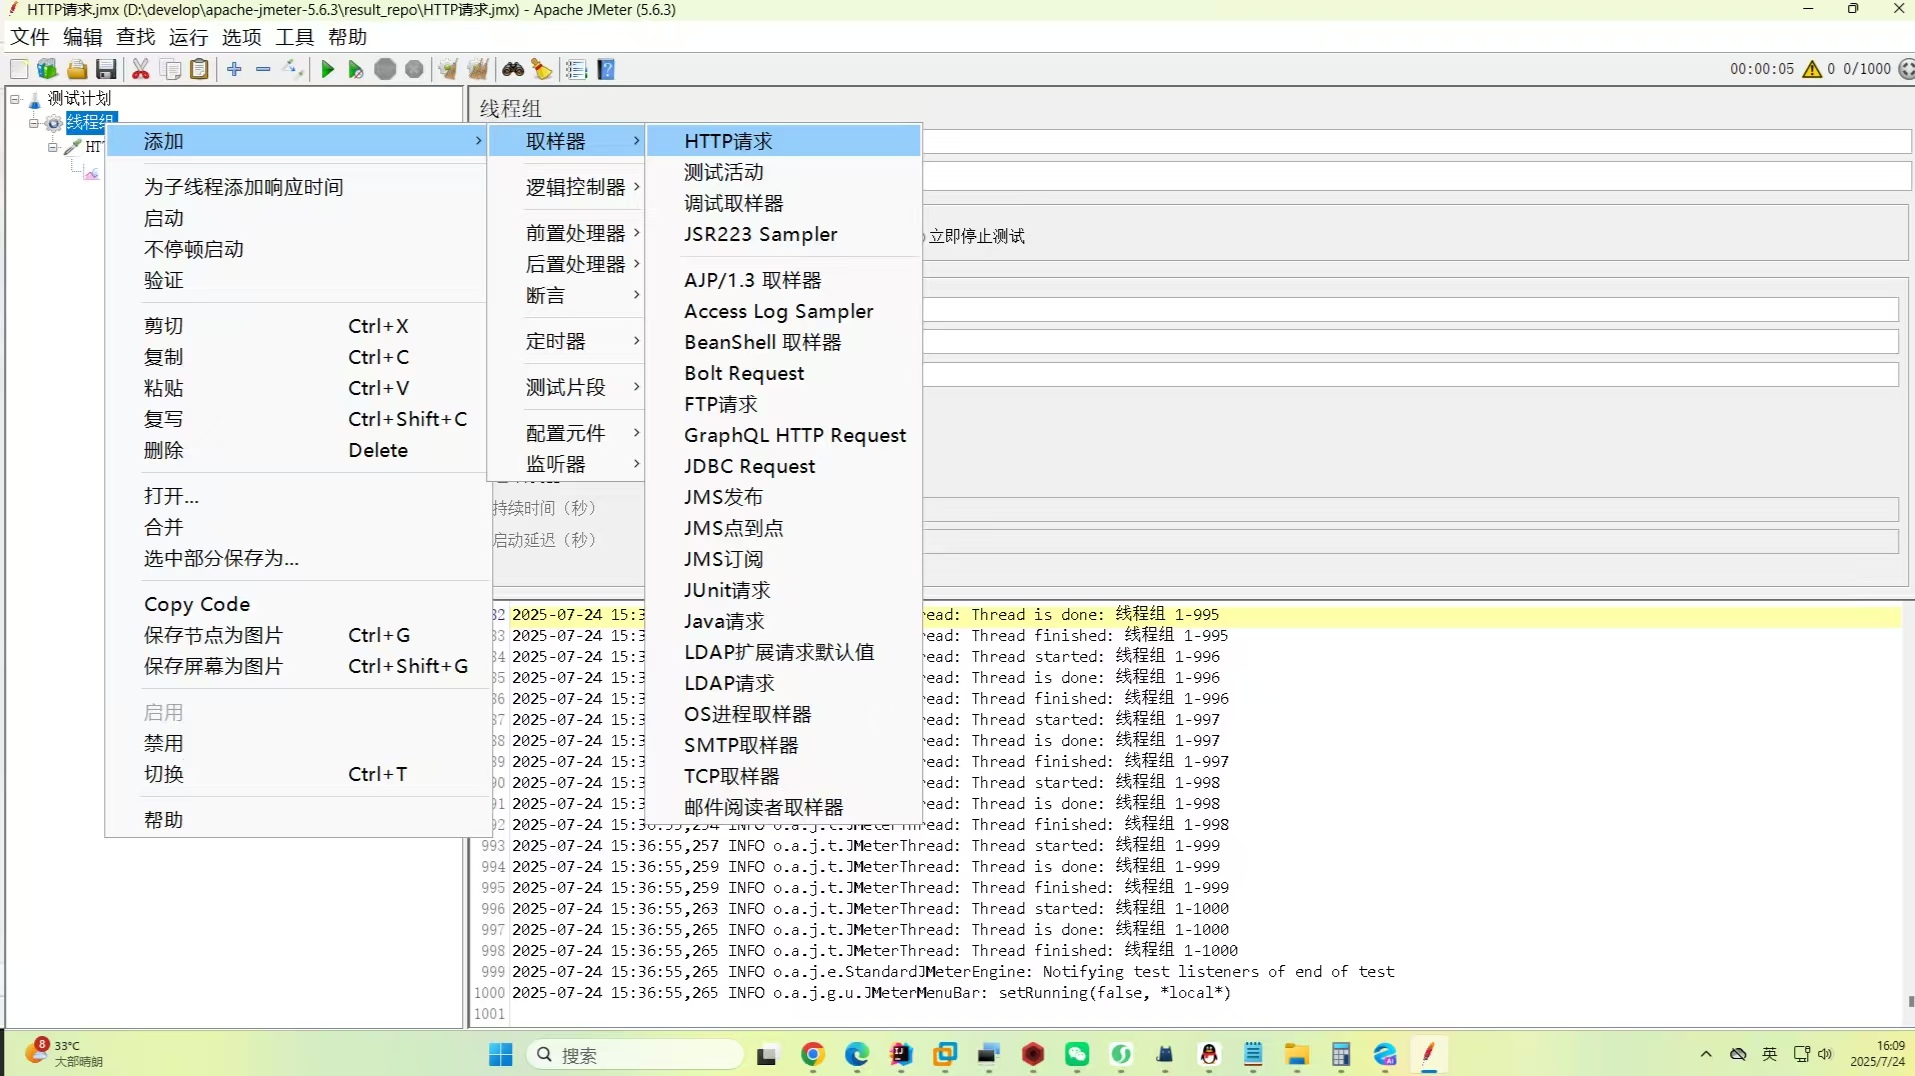1915x1076 pixels.
Task: Select JSR223 Sampler entry
Action: point(783,234)
